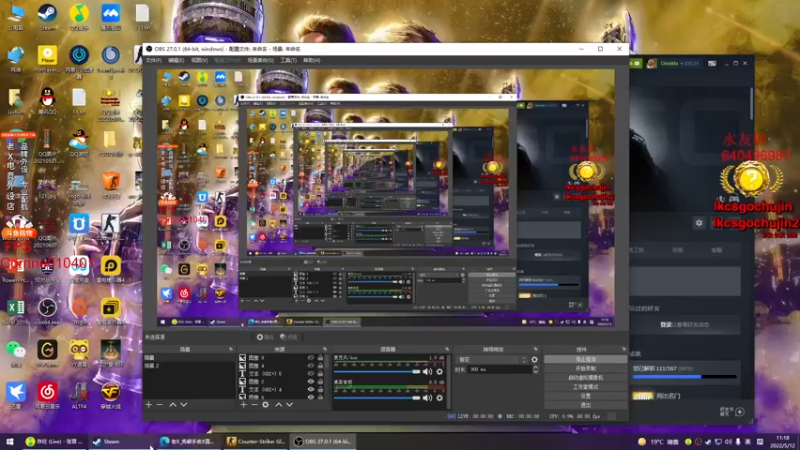800x450 pixels.
Task: Pop out the Sources dock panel
Action: (325, 349)
